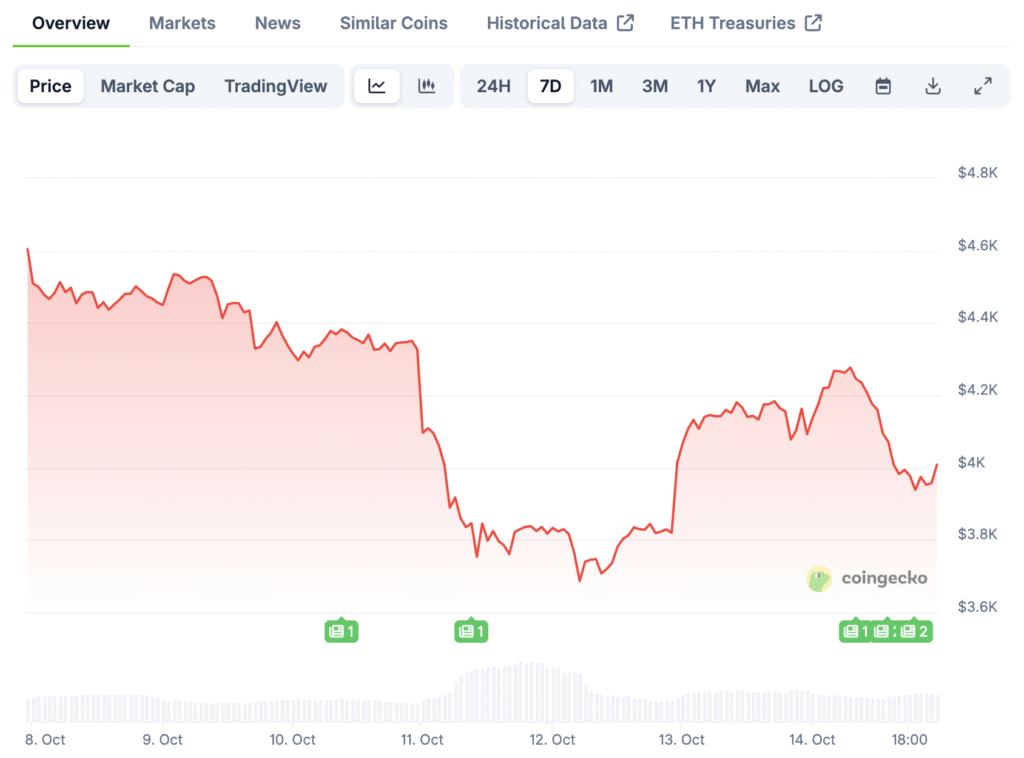Click the news marker near 11 Oct
Screen dimensions: 1024x758
pyautogui.click(x=471, y=631)
